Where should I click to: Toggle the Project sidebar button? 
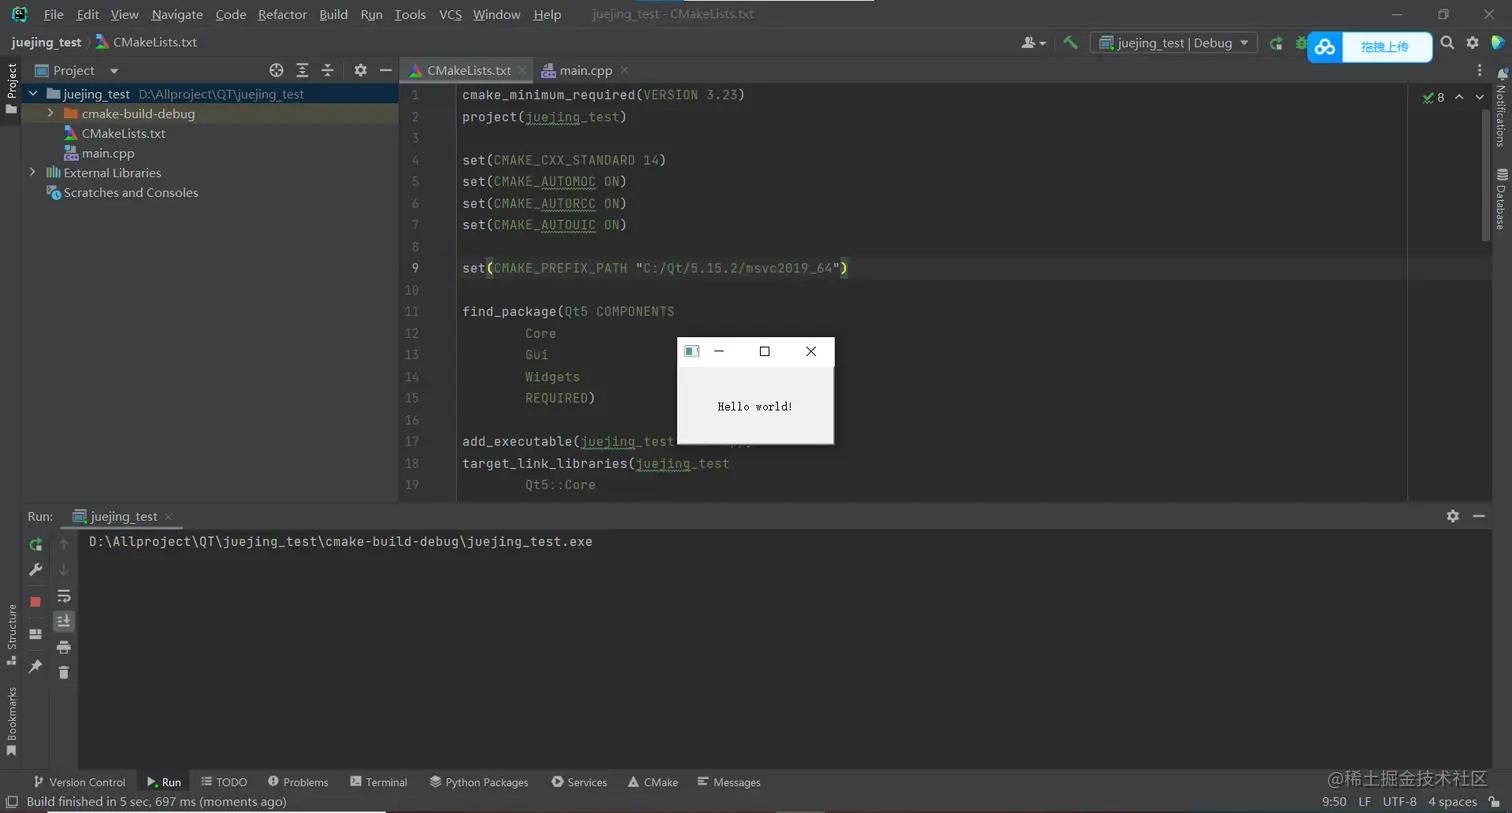click(12, 88)
